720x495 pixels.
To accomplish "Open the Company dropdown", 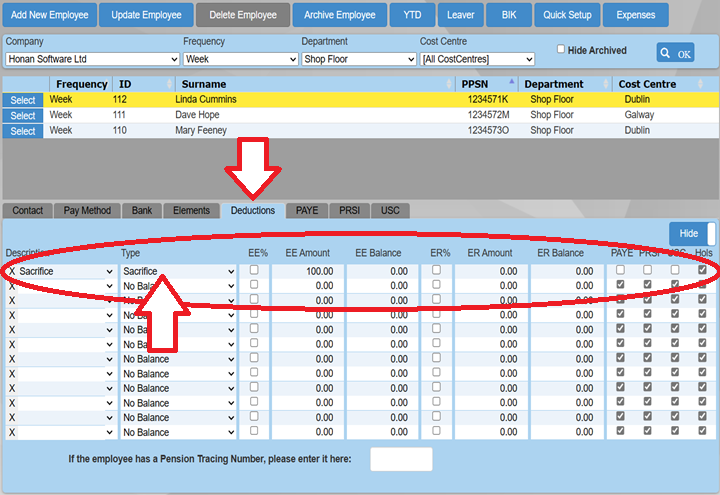I will (x=90, y=60).
